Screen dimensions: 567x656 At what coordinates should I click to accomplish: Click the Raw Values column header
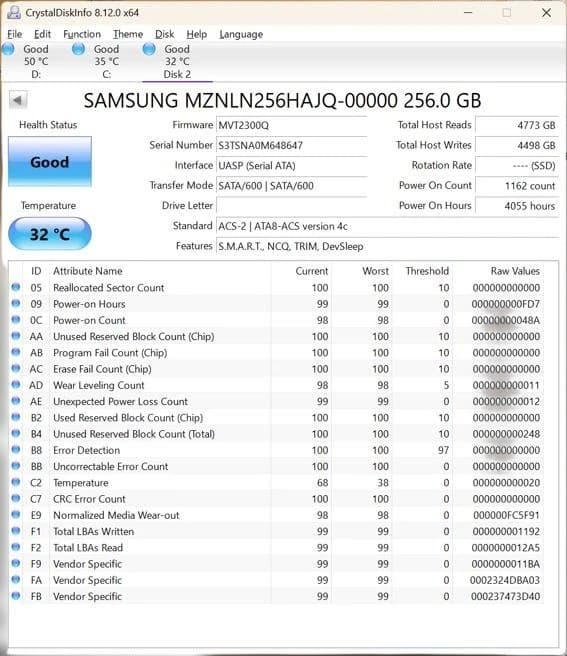pyautogui.click(x=515, y=271)
